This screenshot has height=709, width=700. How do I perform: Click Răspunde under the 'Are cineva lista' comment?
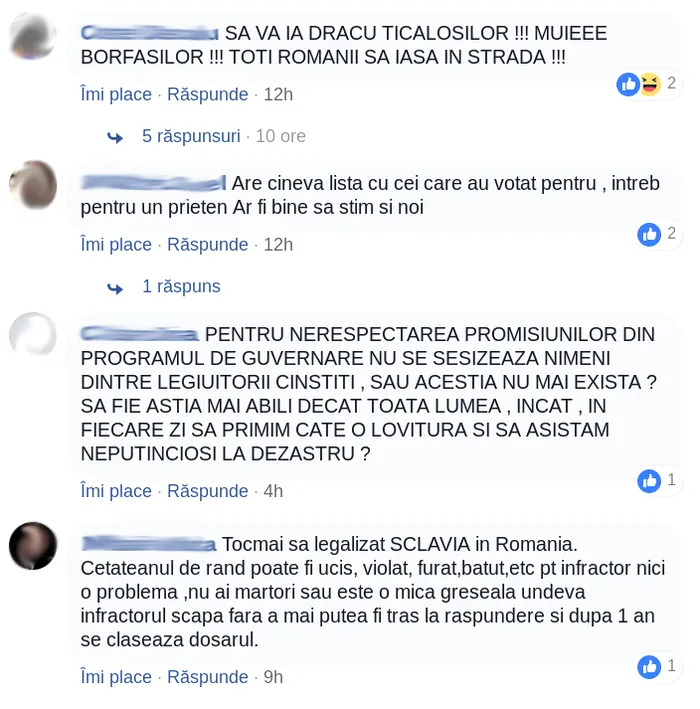[208, 245]
